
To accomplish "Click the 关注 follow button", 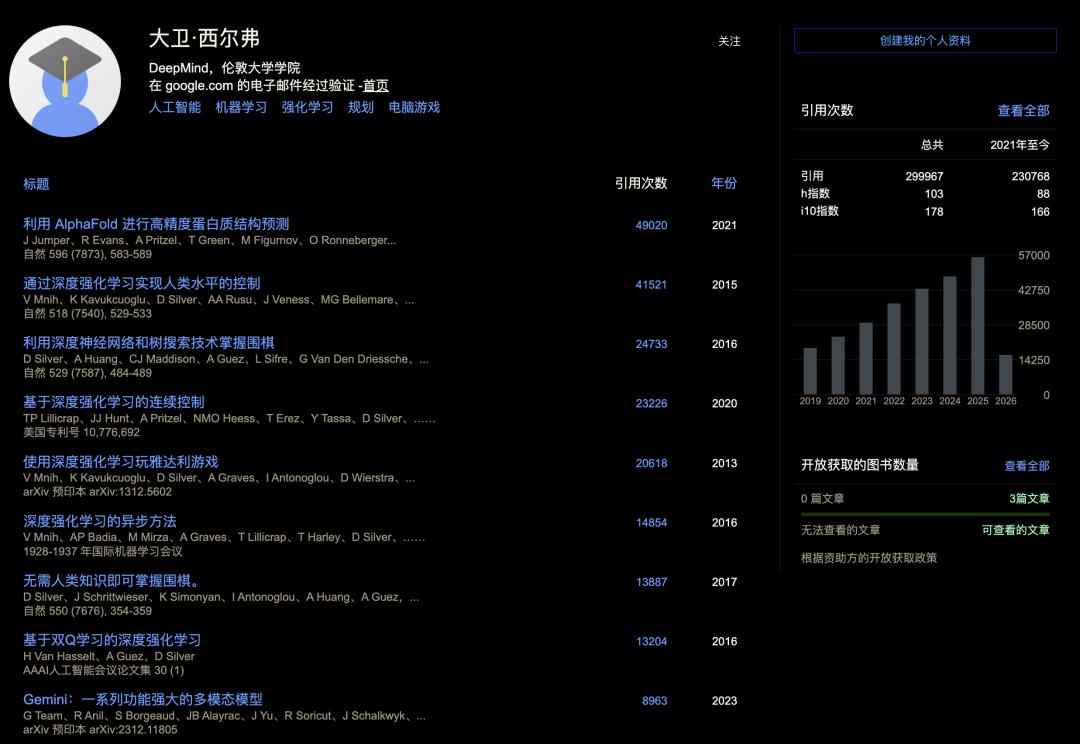I will tap(729, 41).
